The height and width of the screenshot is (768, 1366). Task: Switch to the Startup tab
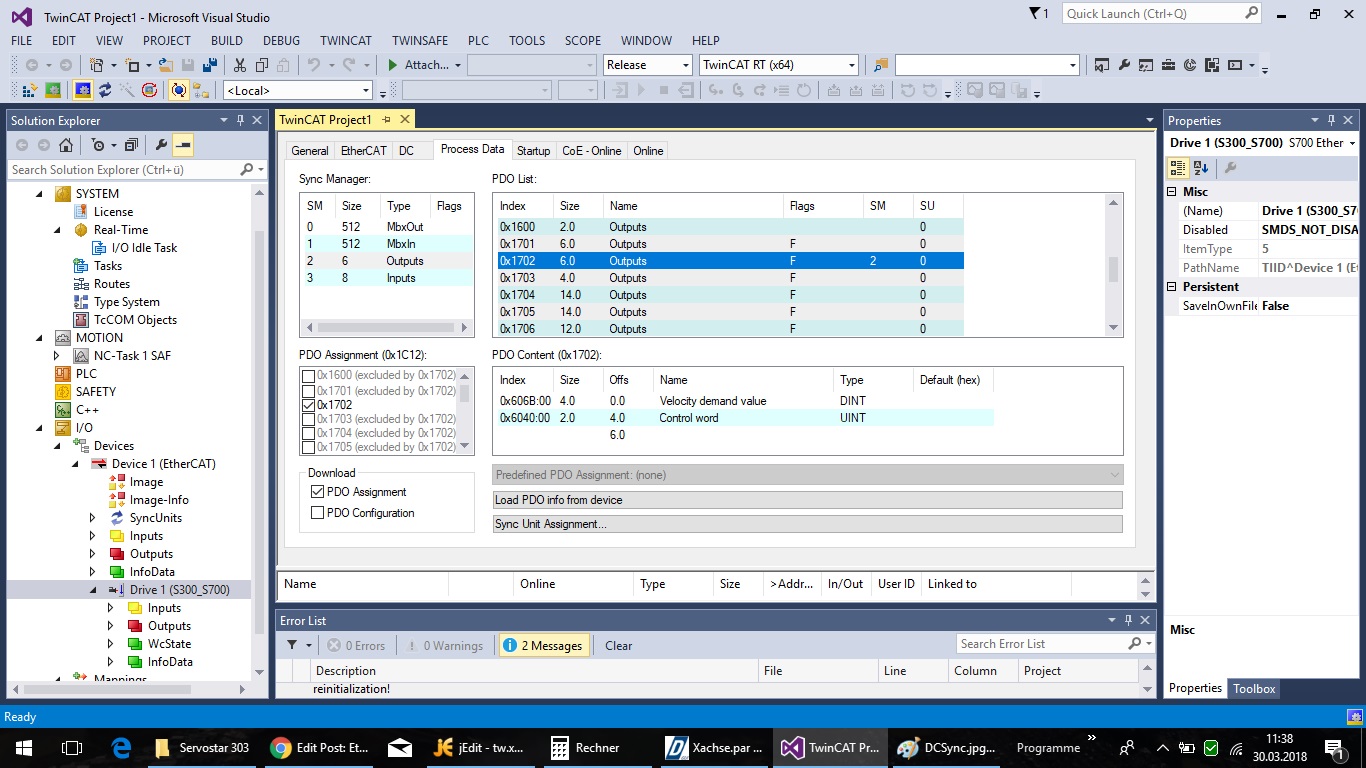[533, 151]
